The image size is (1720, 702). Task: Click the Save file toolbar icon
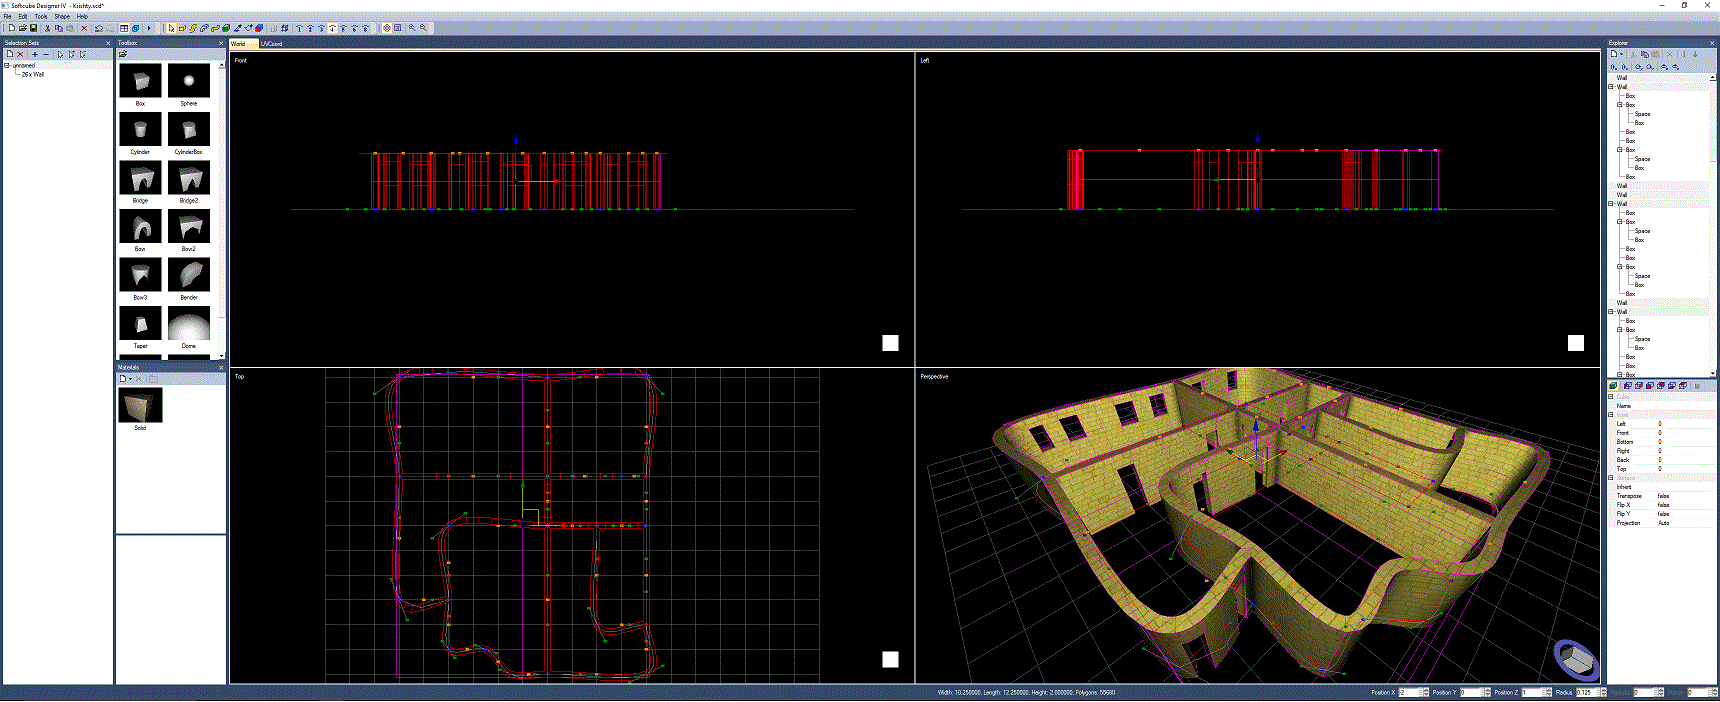pos(34,28)
